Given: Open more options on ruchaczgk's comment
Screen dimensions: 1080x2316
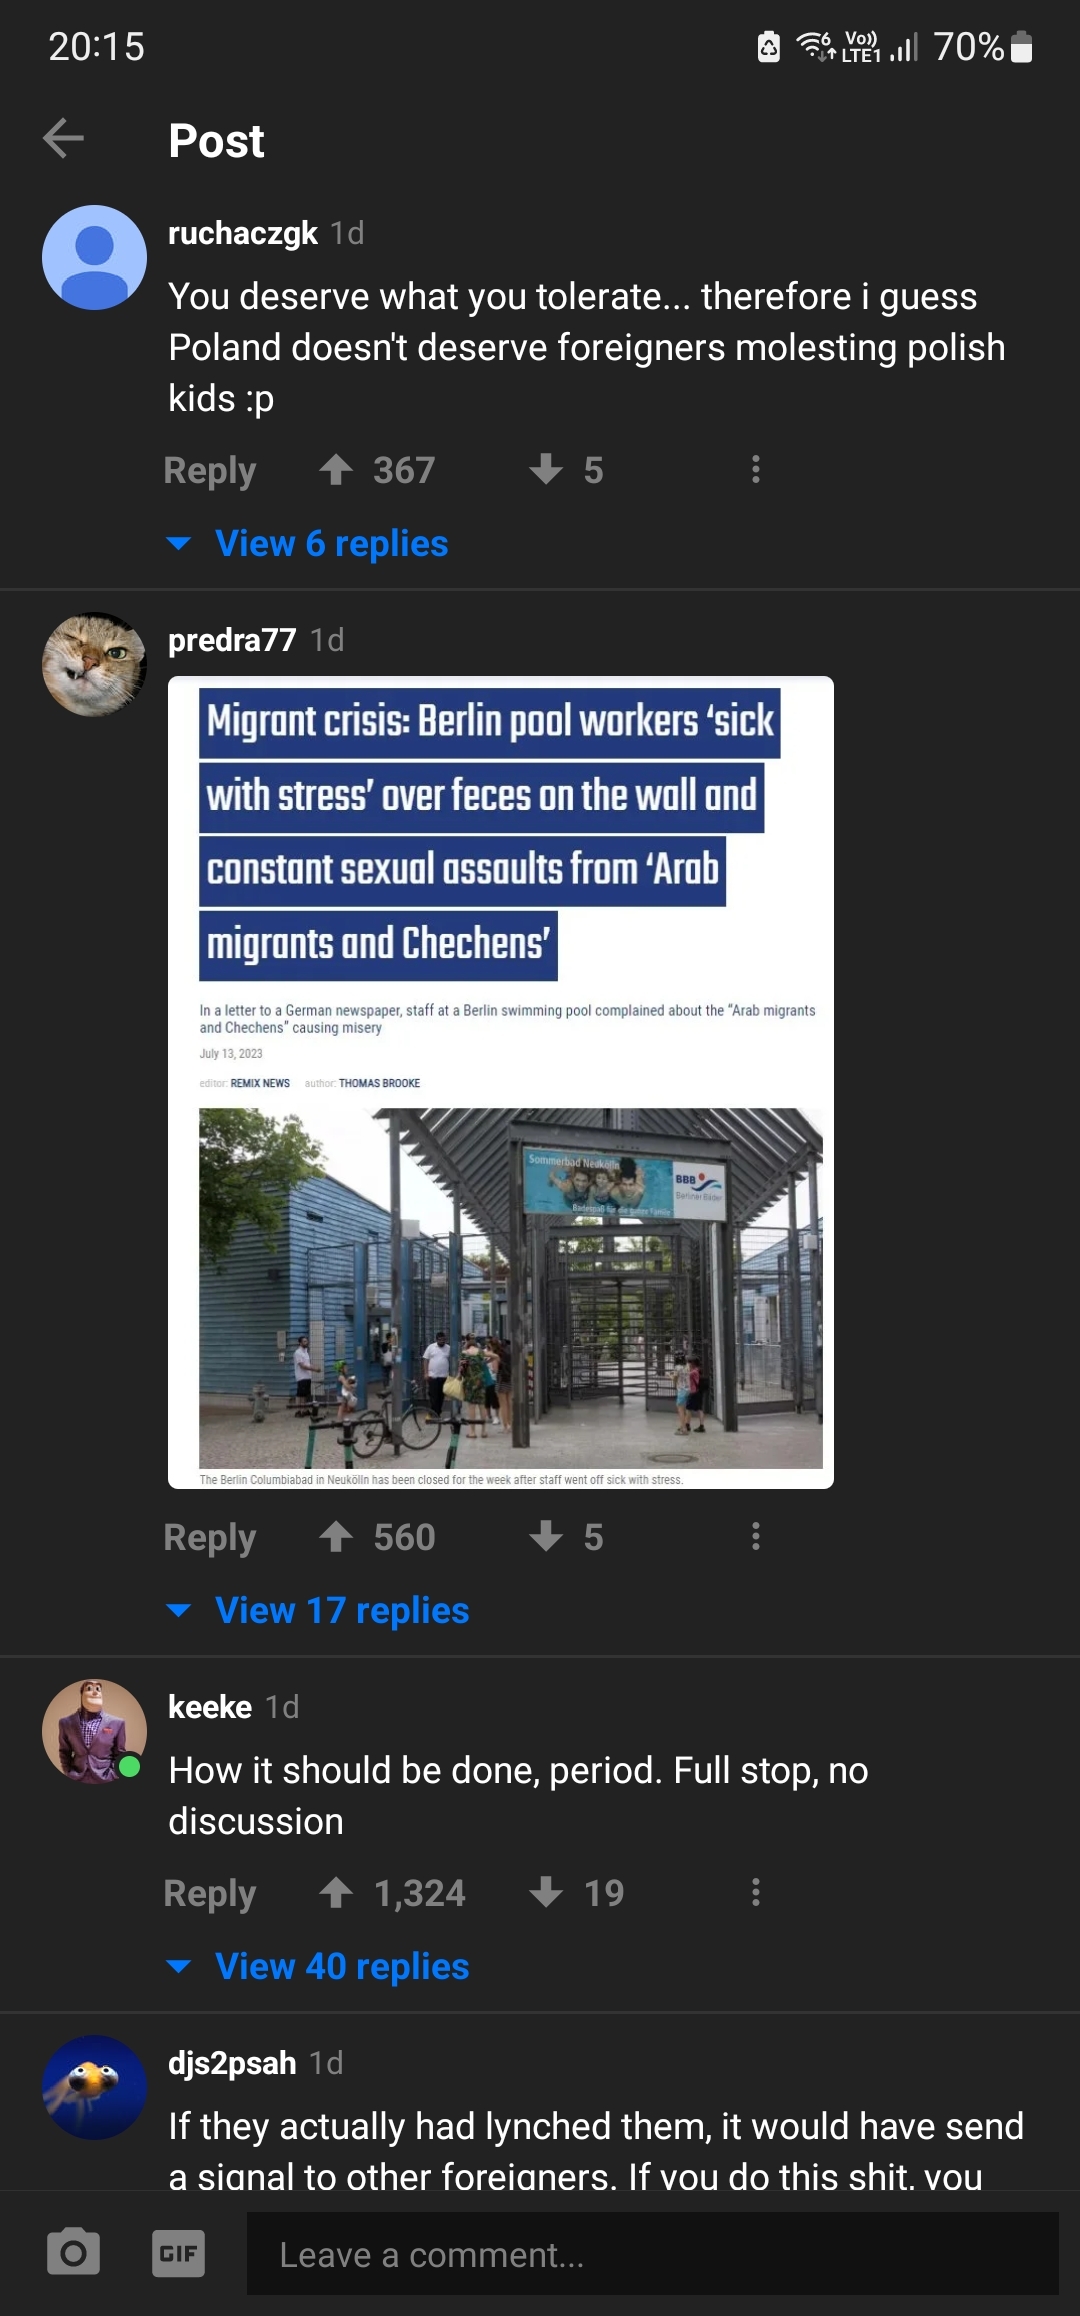Looking at the screenshot, I should [x=756, y=469].
